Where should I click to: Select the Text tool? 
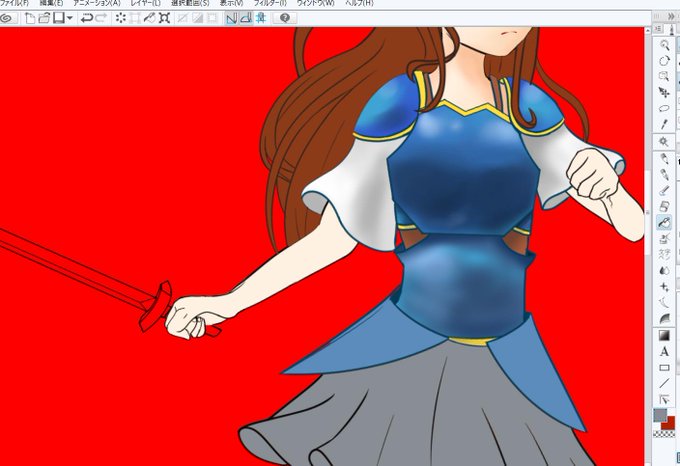(664, 352)
